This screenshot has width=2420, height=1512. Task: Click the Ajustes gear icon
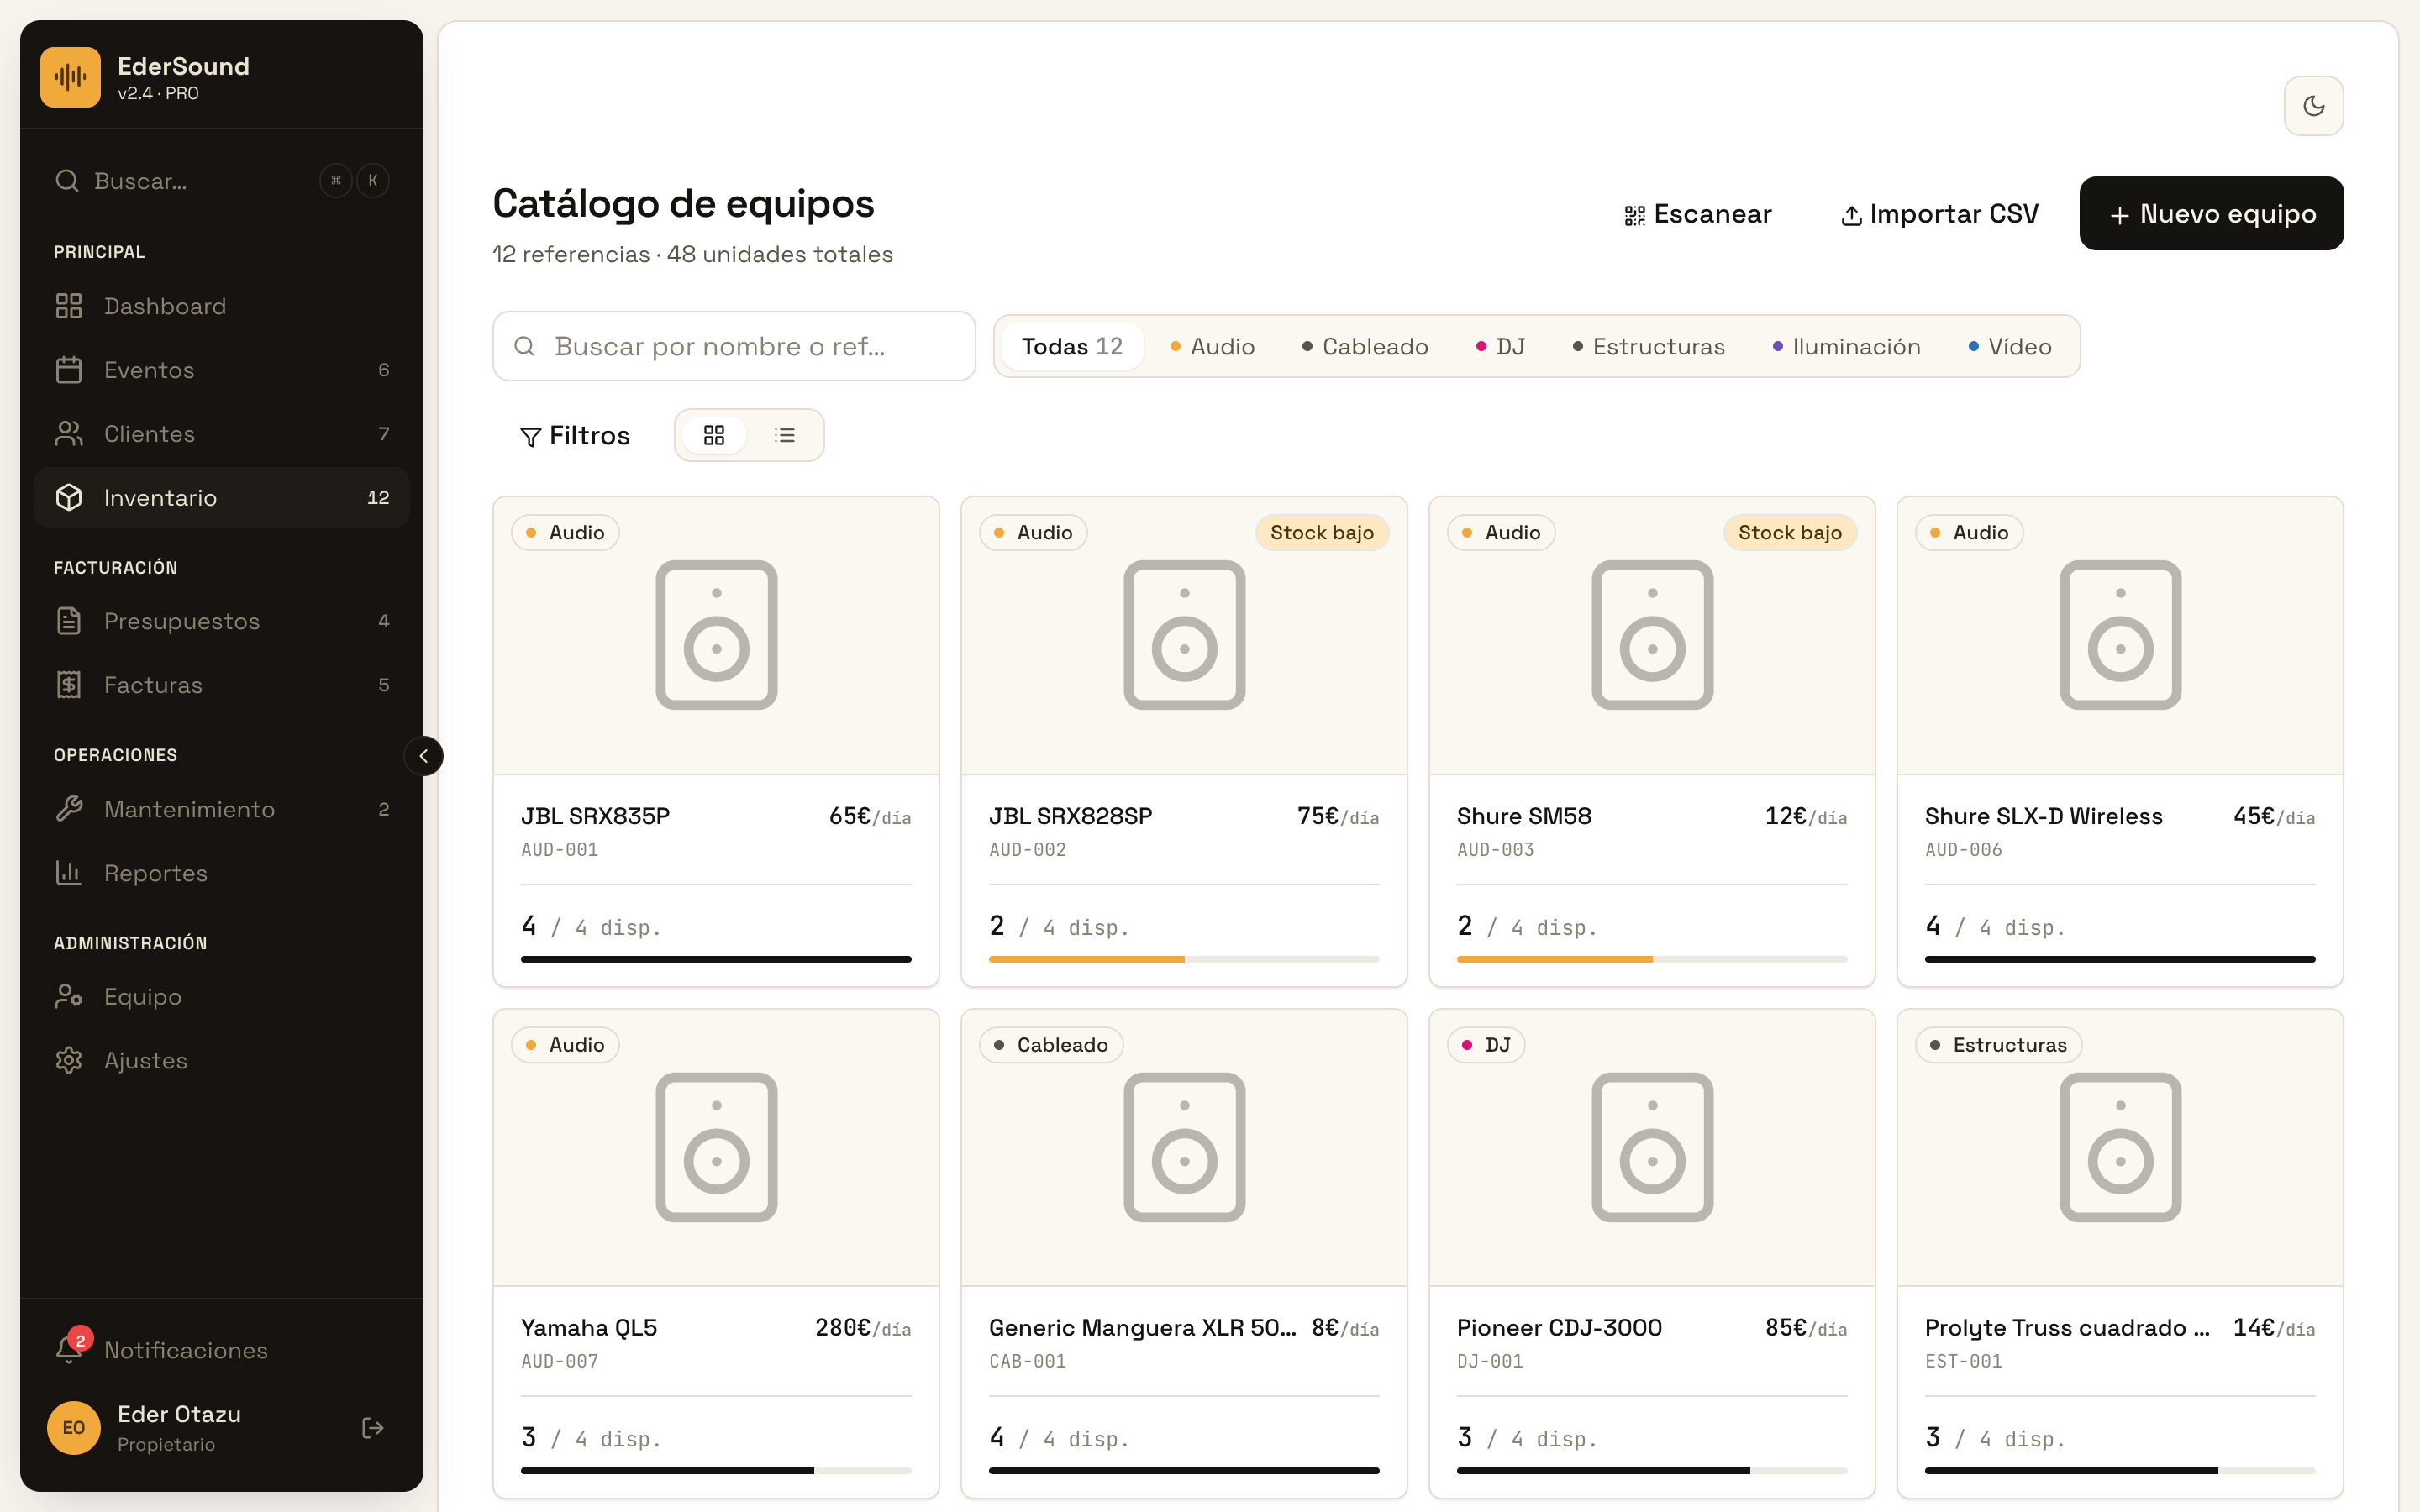pos(69,1060)
